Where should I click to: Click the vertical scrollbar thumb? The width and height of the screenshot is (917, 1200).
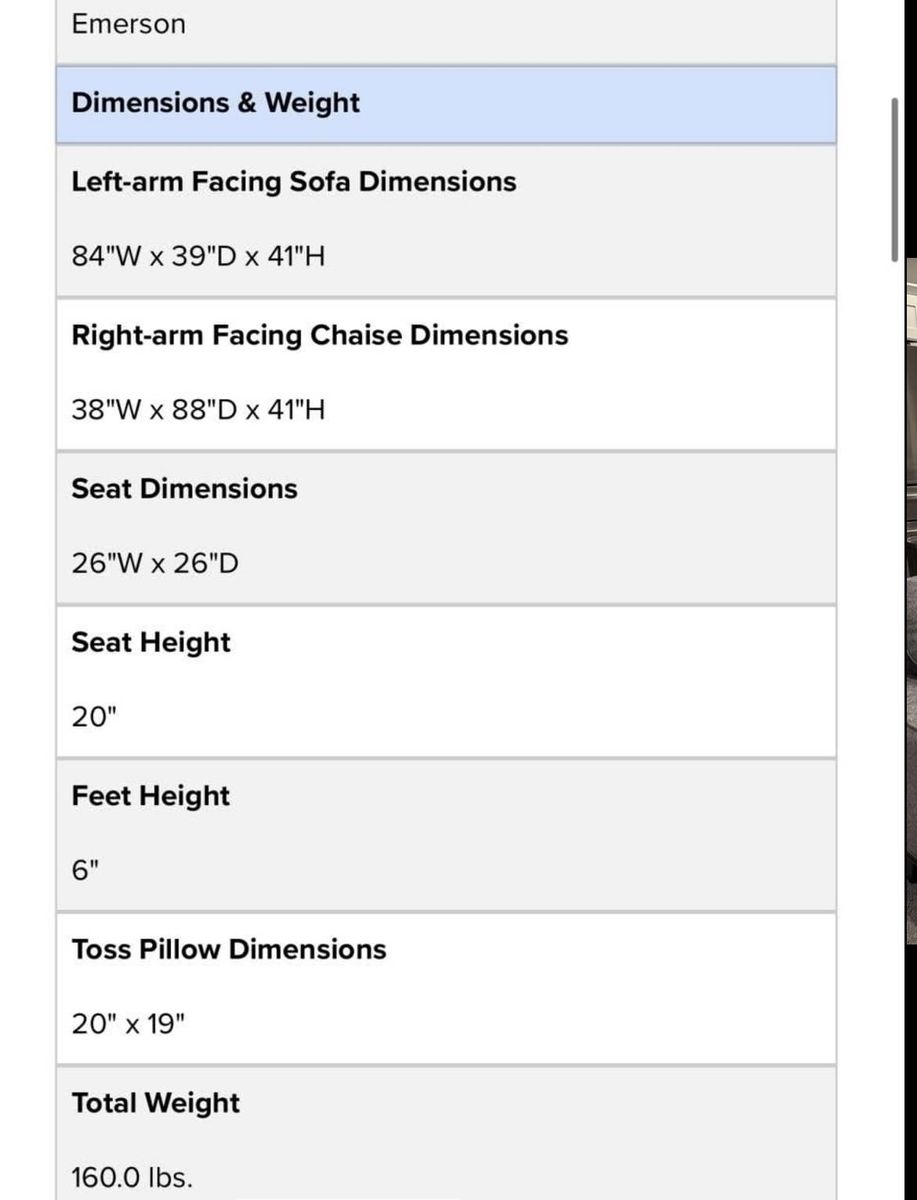click(894, 179)
